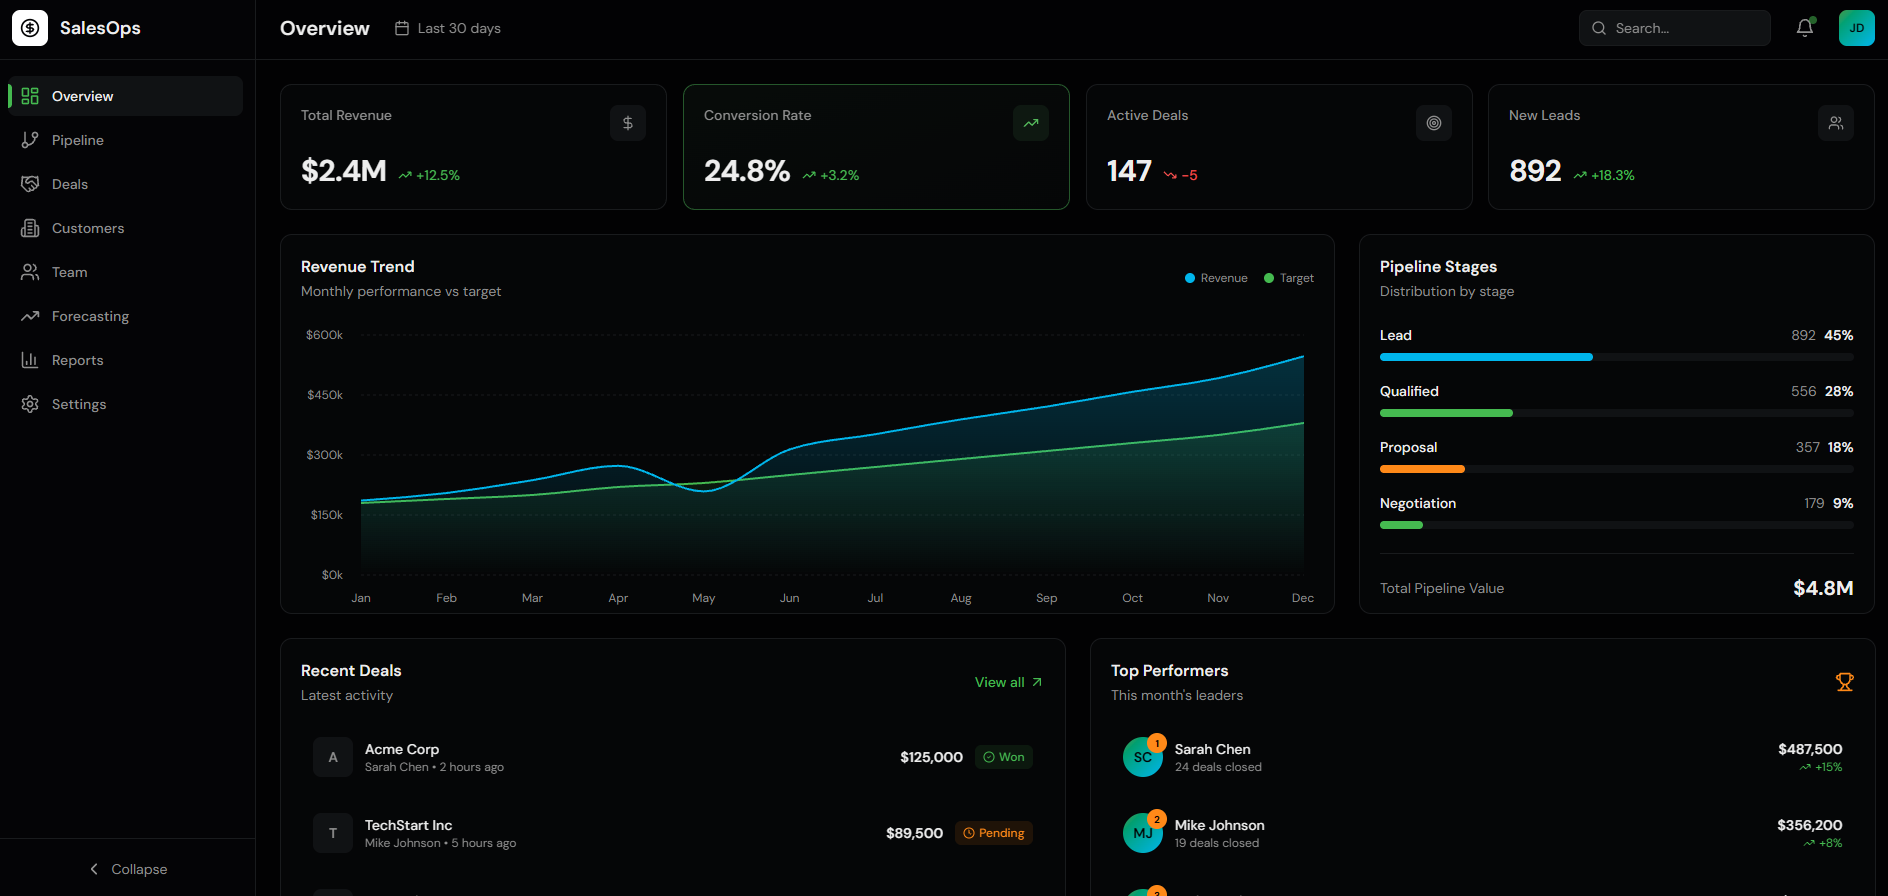Toggle the Revenue legend series

pos(1216,278)
